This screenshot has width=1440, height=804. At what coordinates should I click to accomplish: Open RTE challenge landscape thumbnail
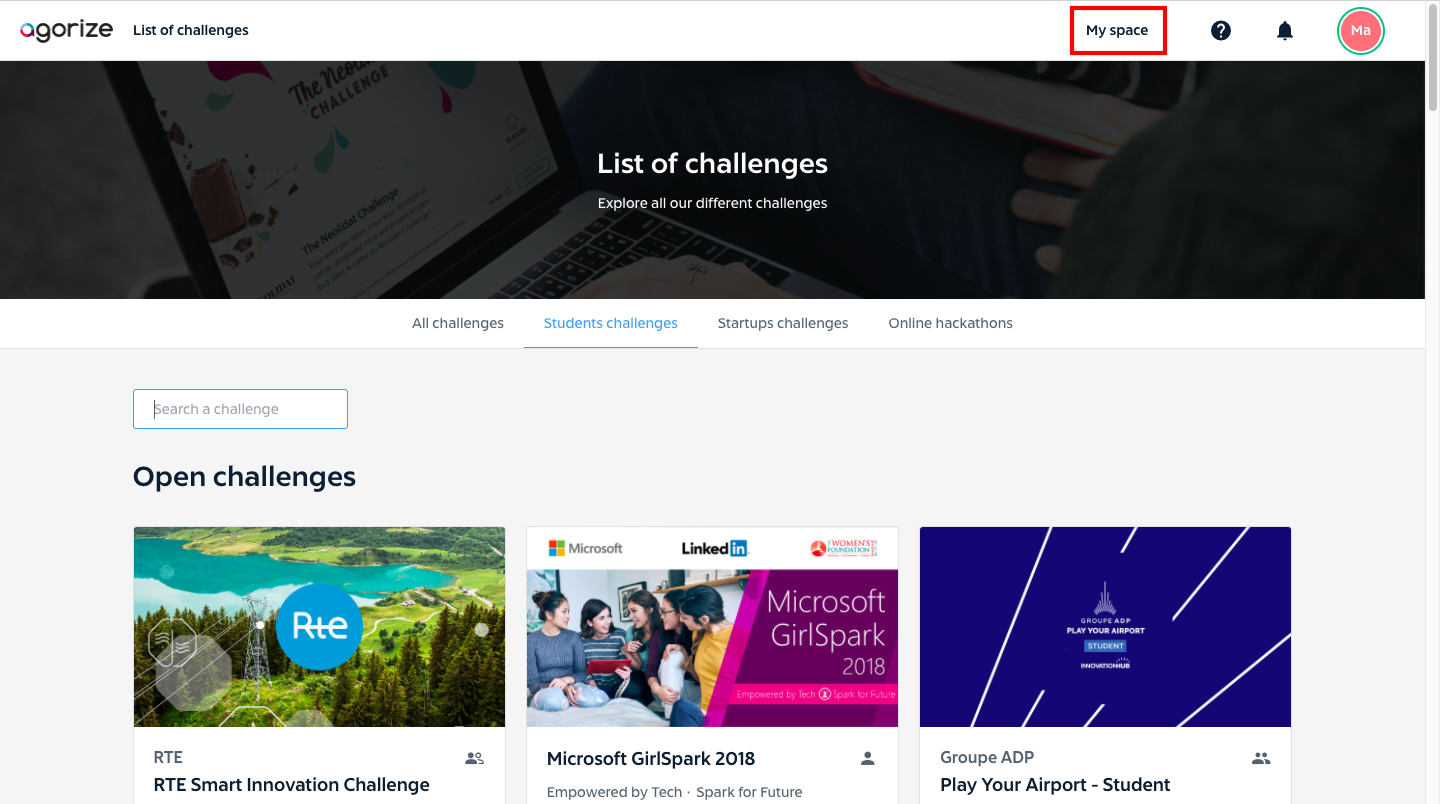point(319,627)
